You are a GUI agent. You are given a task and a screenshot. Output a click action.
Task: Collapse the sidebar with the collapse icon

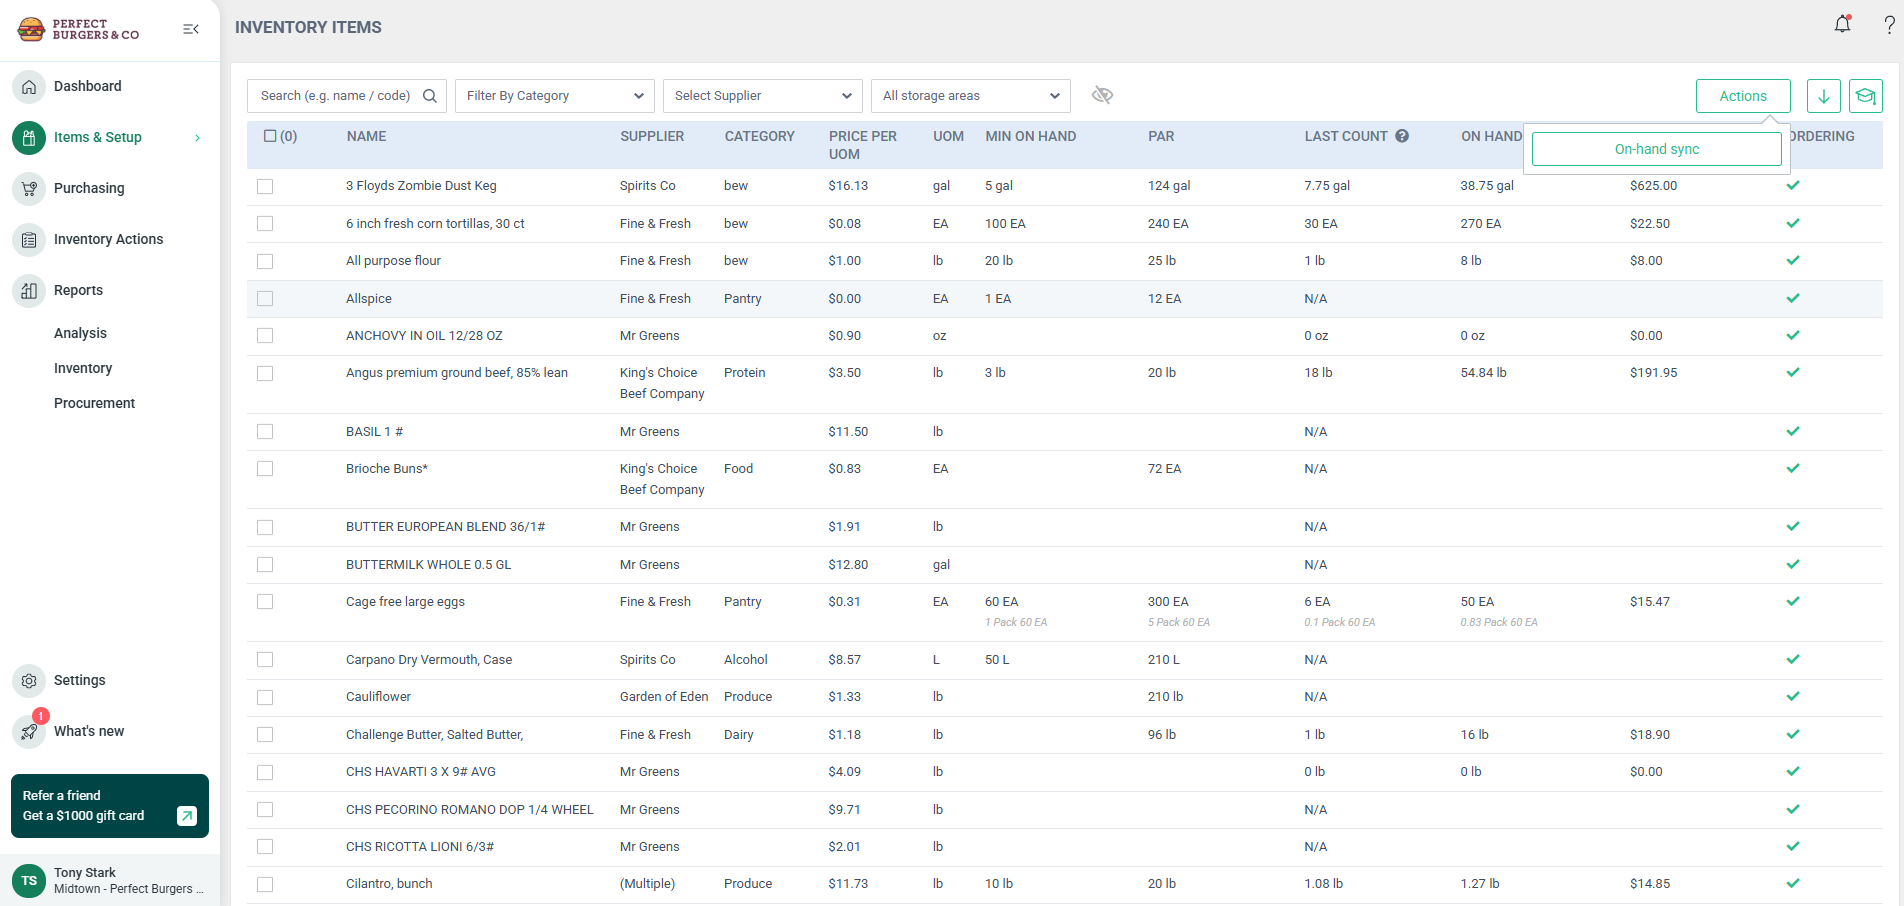coord(190,29)
